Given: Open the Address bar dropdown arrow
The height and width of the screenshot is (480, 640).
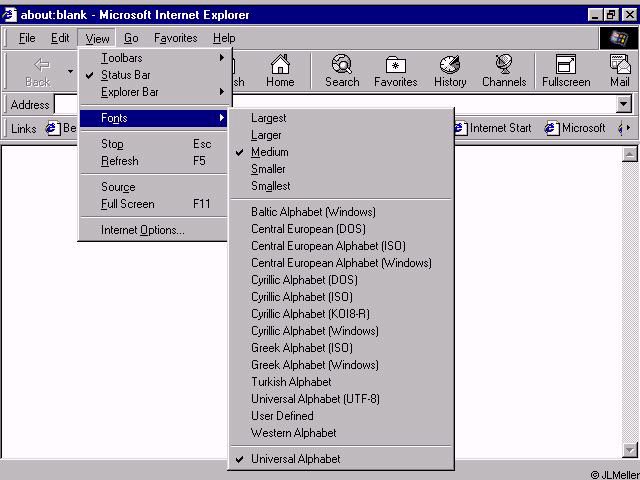Looking at the screenshot, I should coord(623,104).
